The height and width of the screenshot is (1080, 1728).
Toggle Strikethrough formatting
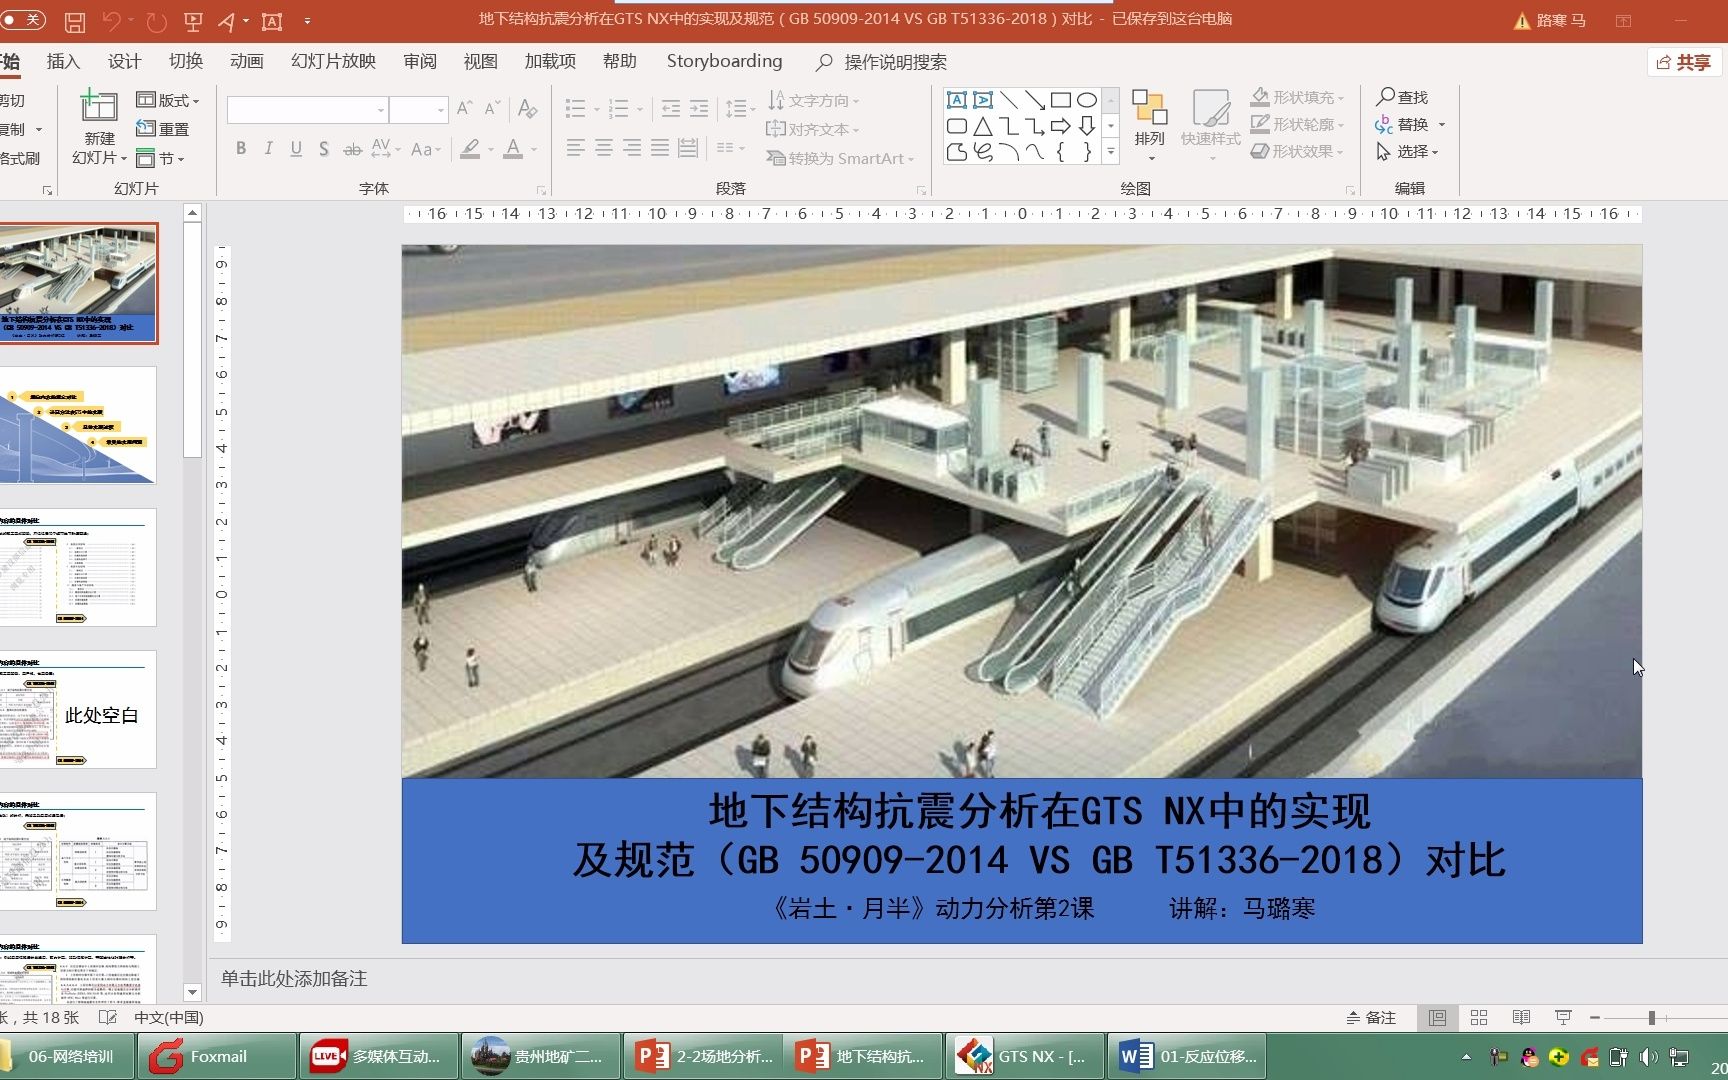(352, 149)
